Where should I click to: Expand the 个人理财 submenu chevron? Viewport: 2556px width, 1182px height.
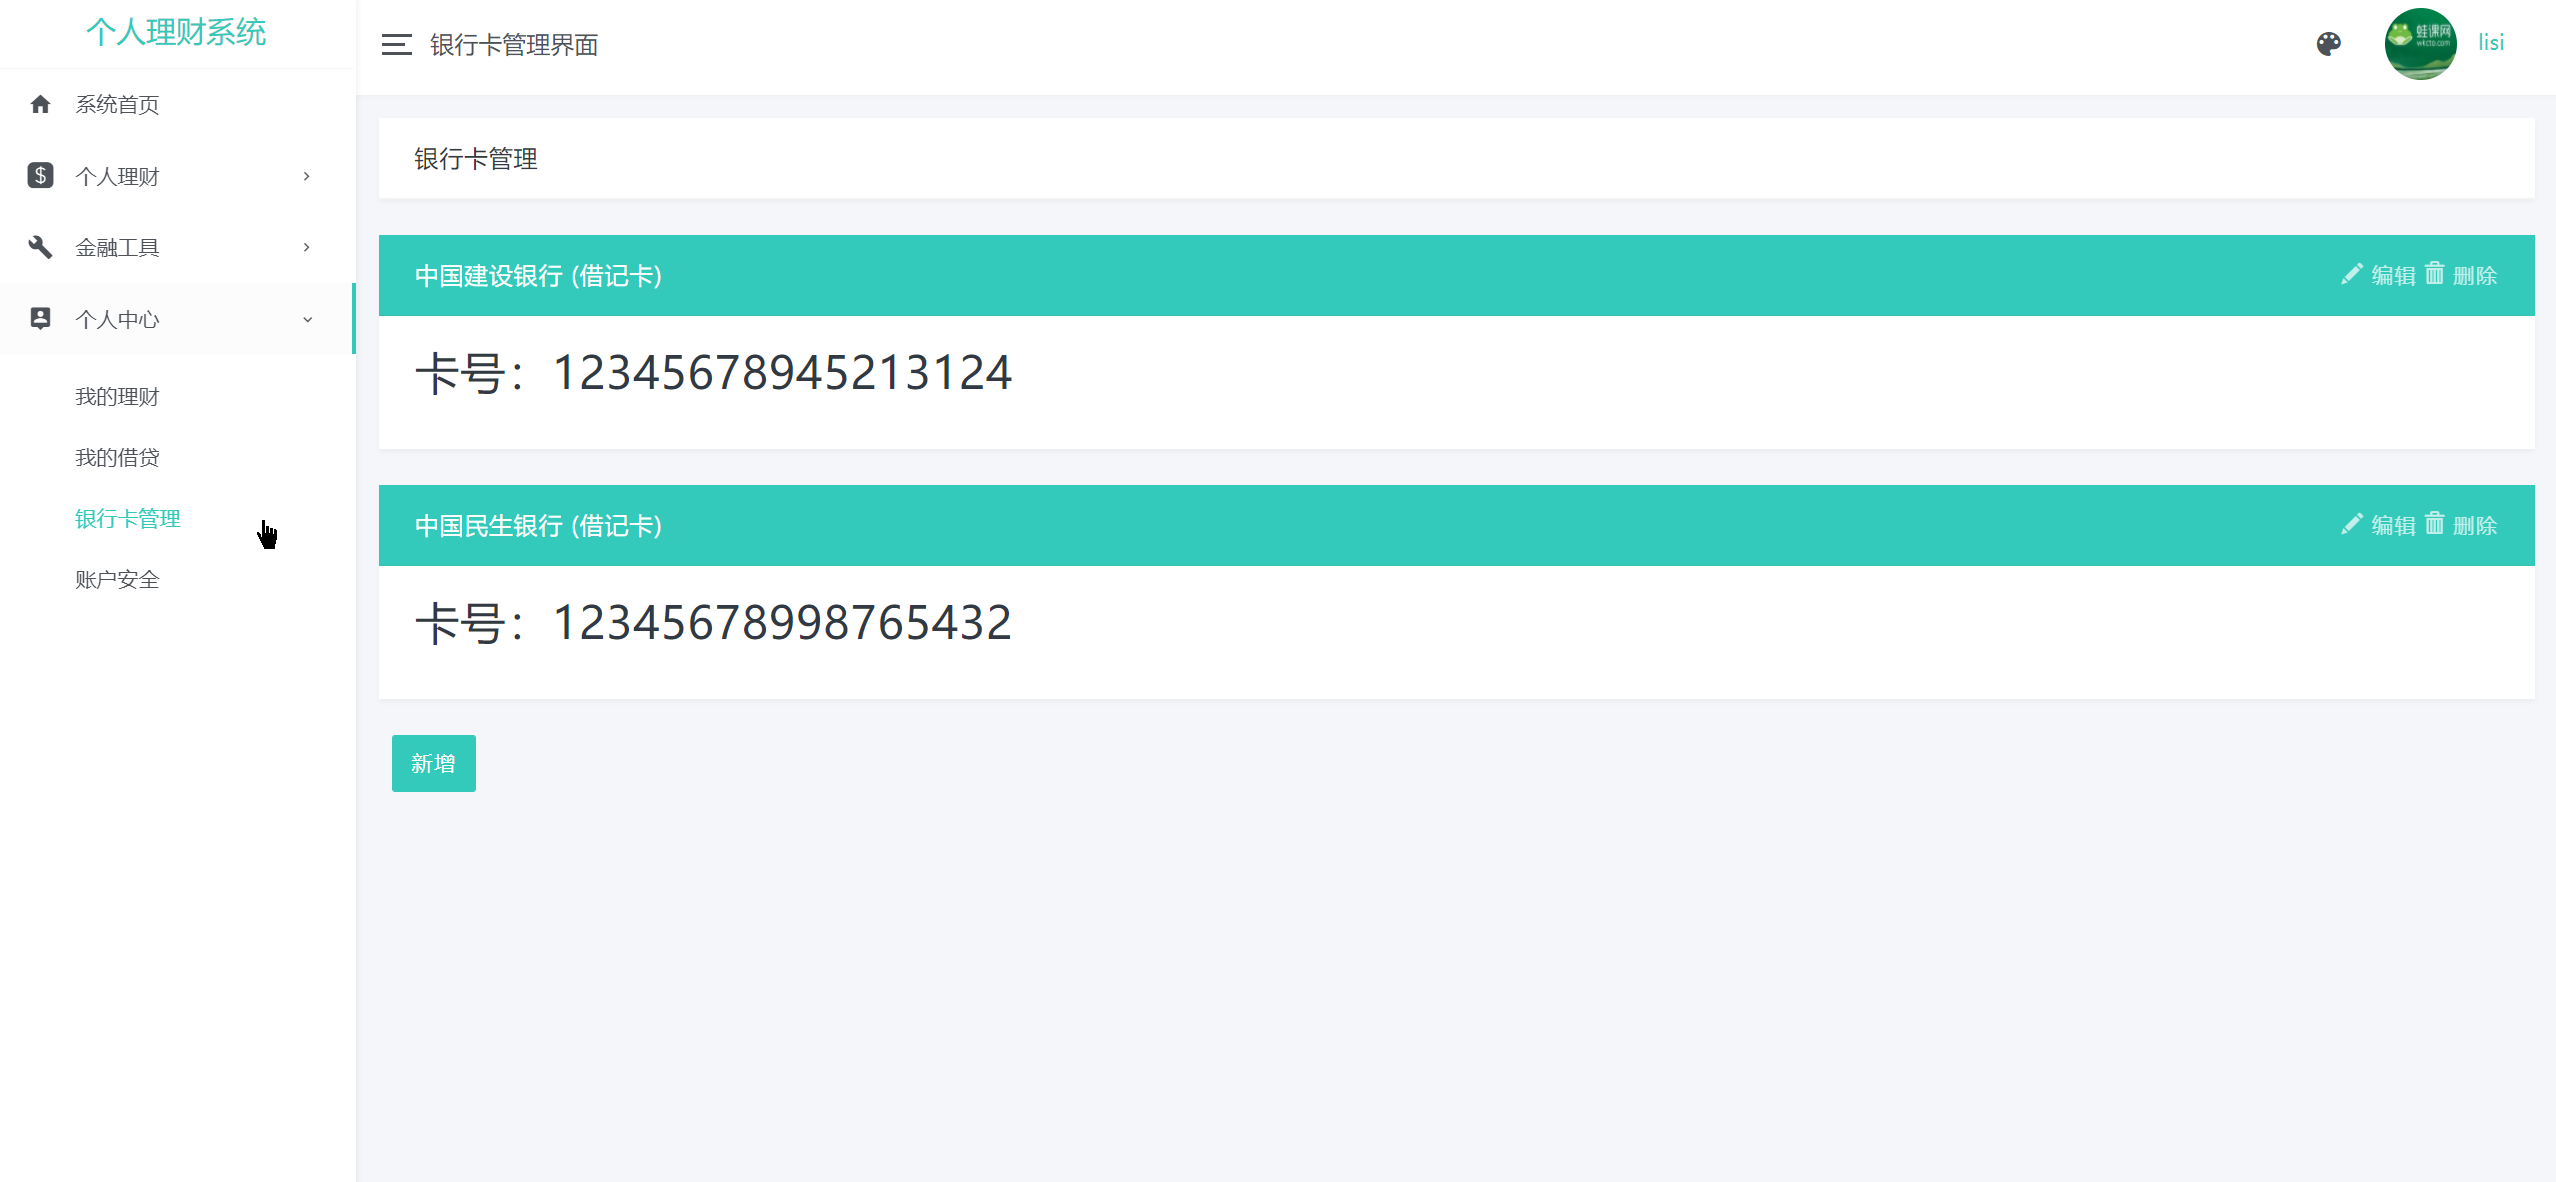click(x=307, y=176)
